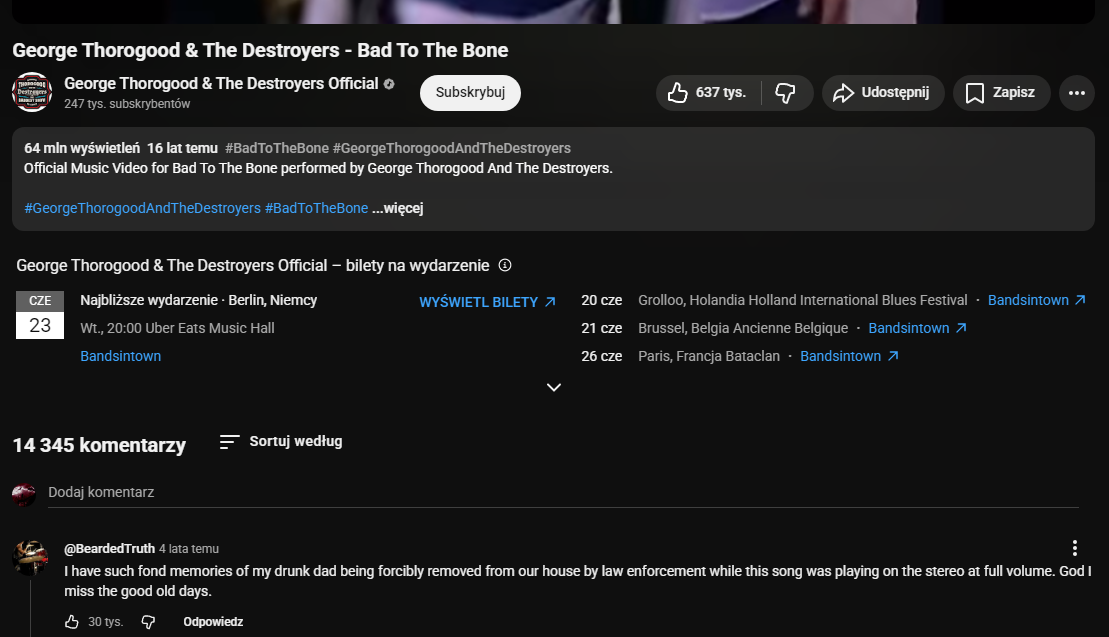Screen dimensions: 1109x637
Task: Click the Dodaj komentarz input field
Action: [563, 493]
